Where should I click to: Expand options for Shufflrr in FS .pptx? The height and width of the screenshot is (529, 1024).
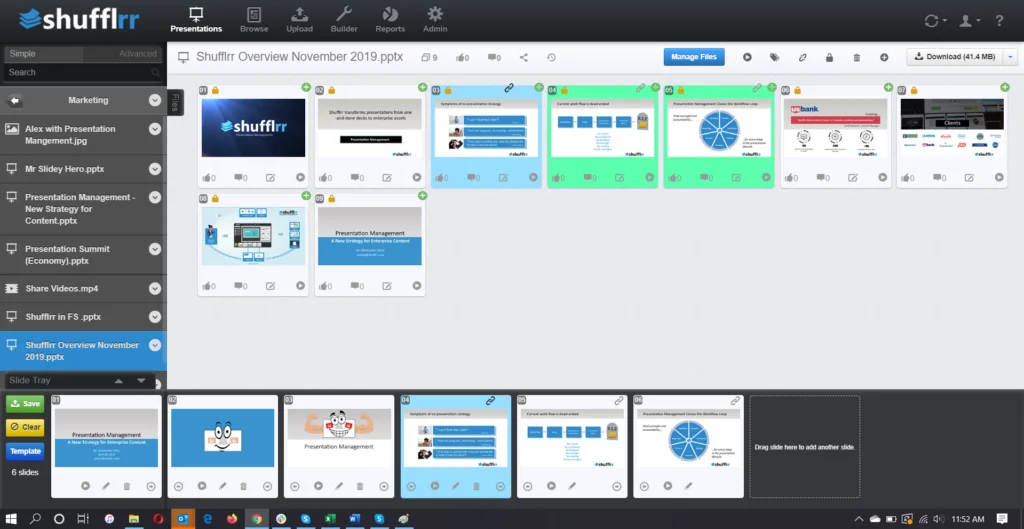[155, 317]
